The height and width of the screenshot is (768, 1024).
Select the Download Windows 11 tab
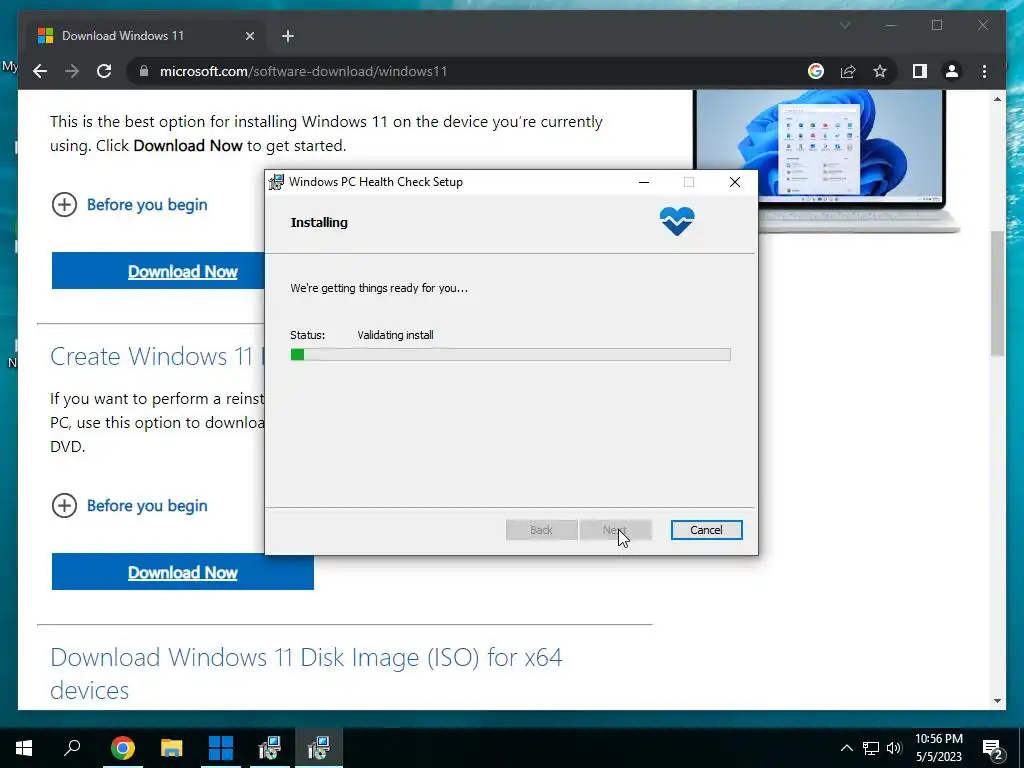pos(145,36)
